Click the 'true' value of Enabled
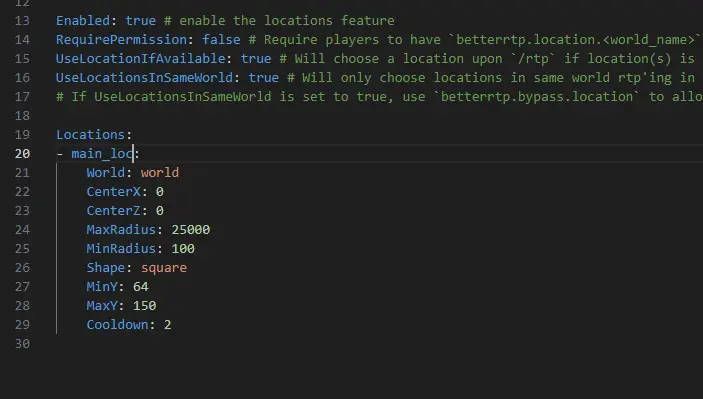Viewport: 703px width, 399px height. click(140, 21)
